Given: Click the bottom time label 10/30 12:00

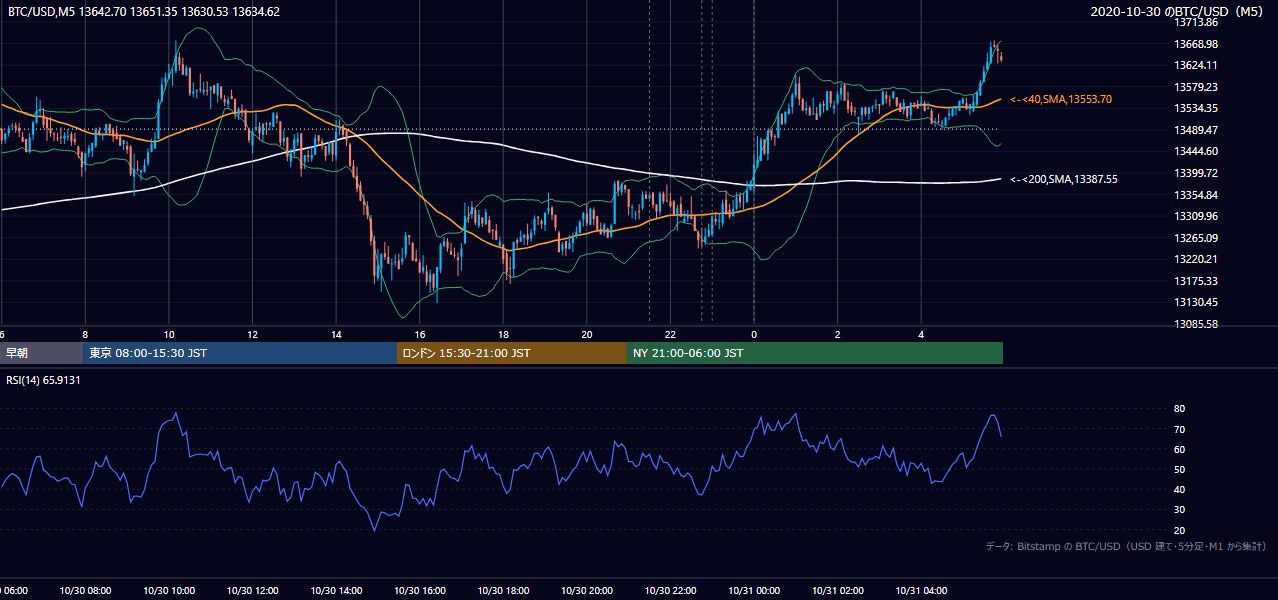Looking at the screenshot, I should (252, 591).
